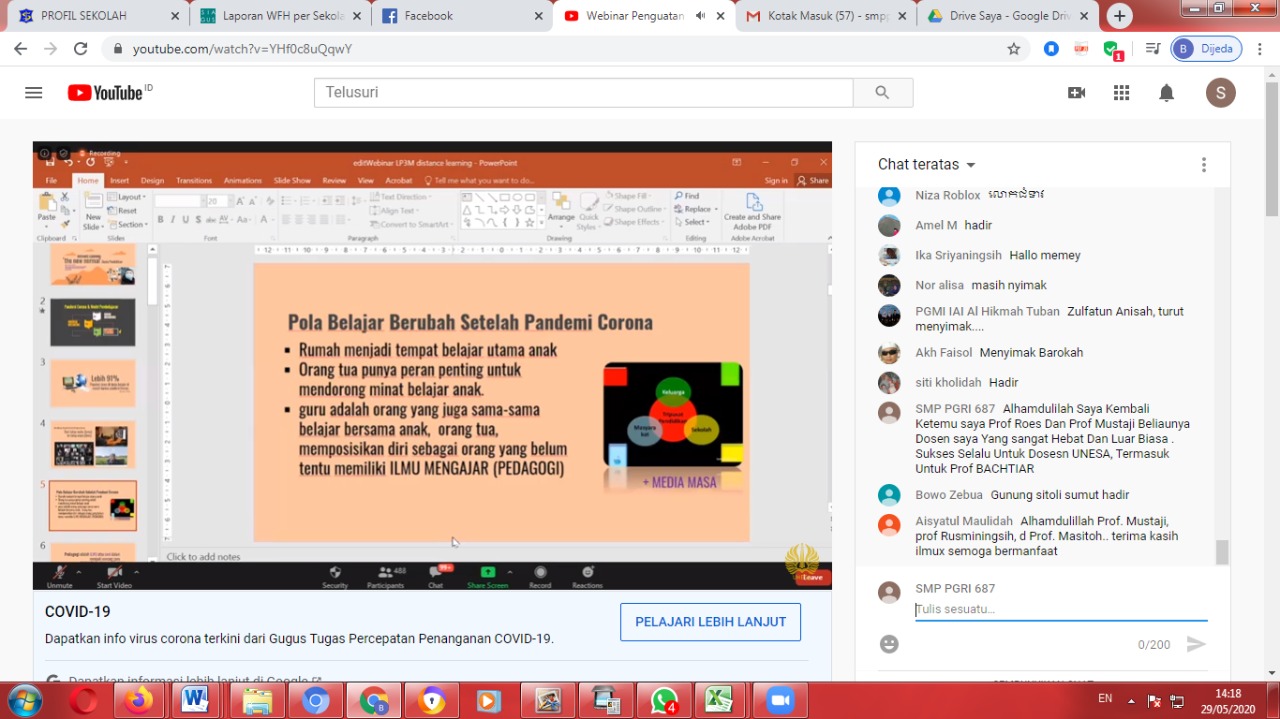This screenshot has width=1280, height=719.
Task: Go back to the previous page
Action: (21, 48)
